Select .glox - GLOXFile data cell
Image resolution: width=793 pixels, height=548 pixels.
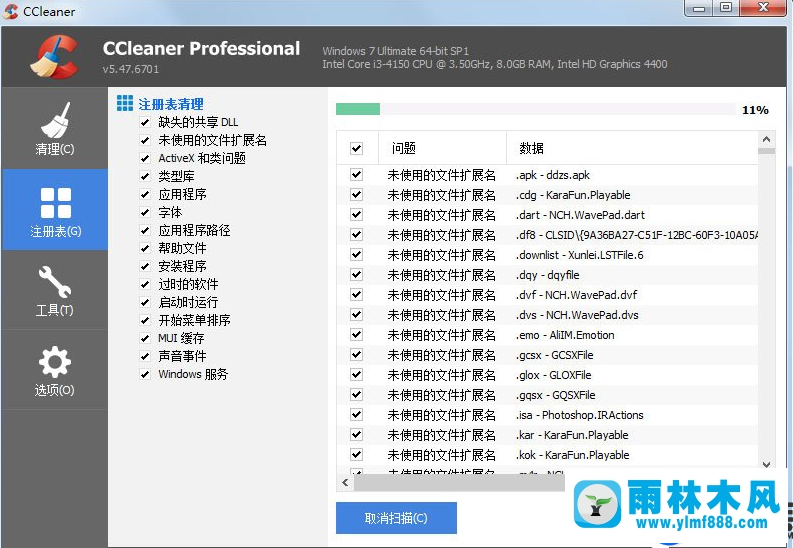[x=553, y=375]
